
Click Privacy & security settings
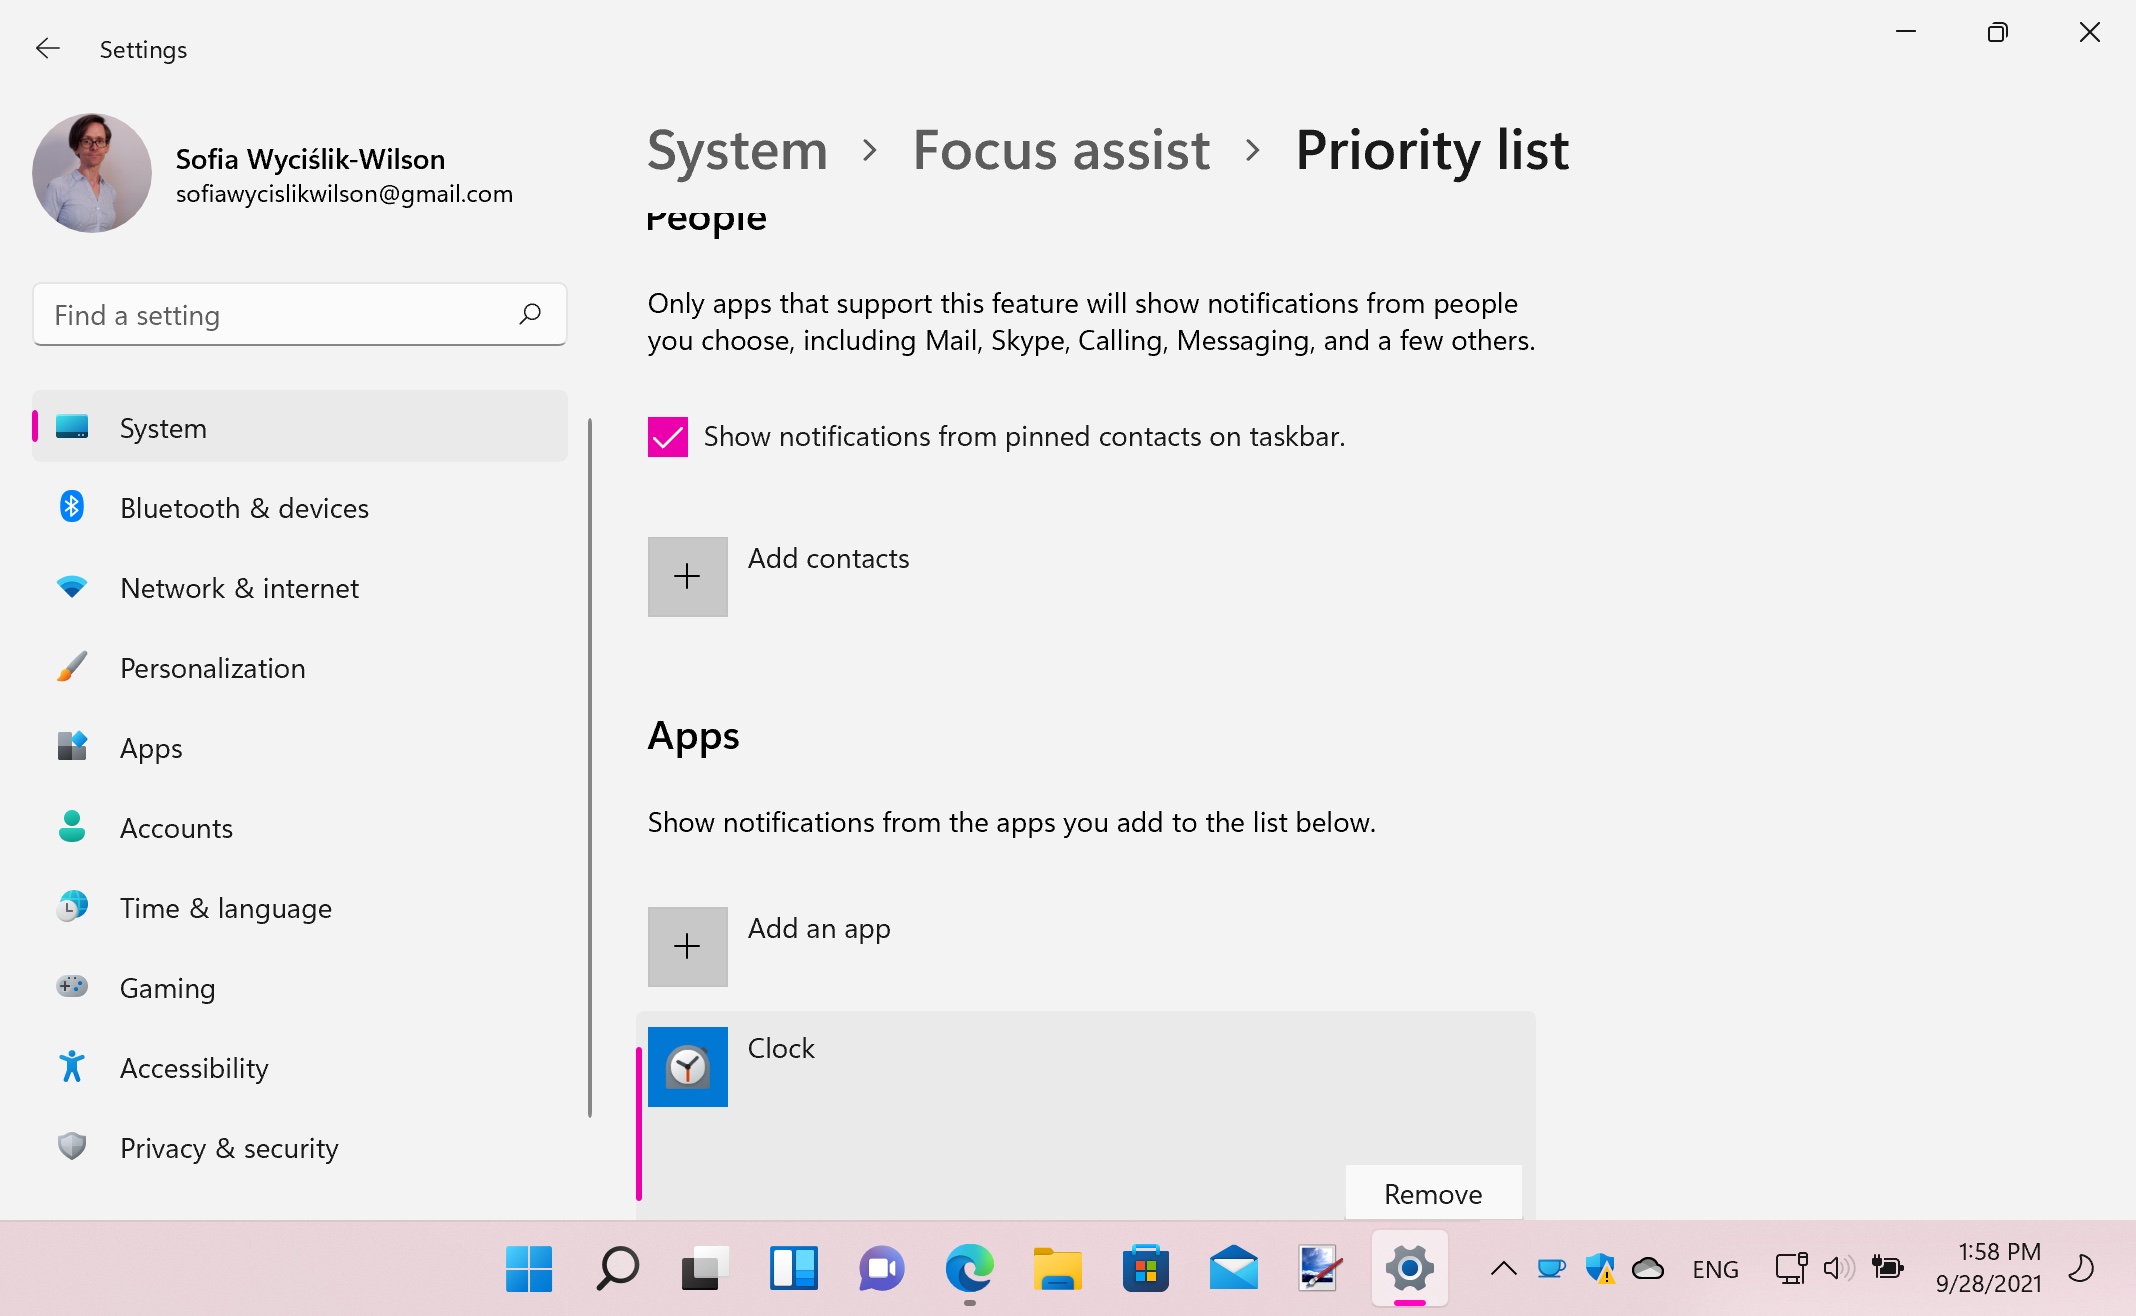click(229, 1147)
